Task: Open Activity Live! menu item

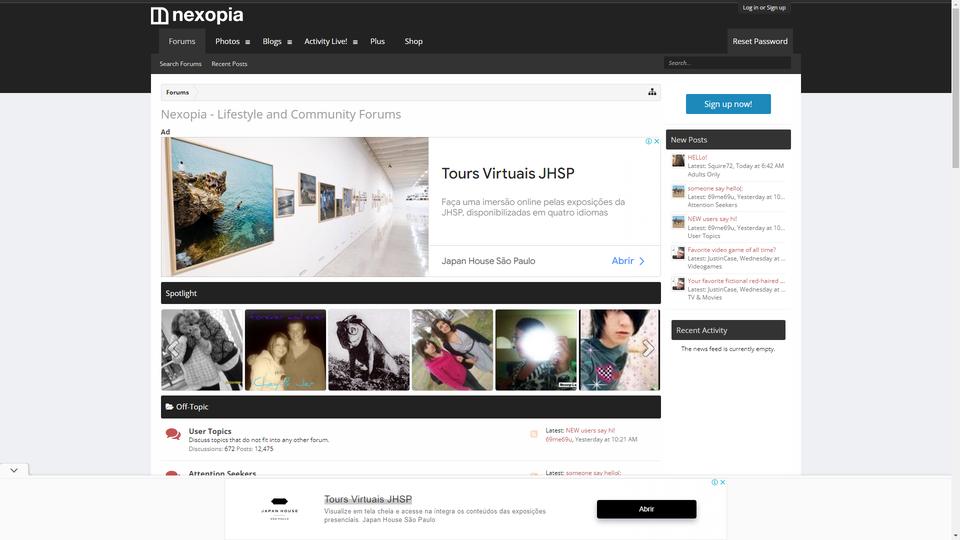Action: click(x=326, y=41)
